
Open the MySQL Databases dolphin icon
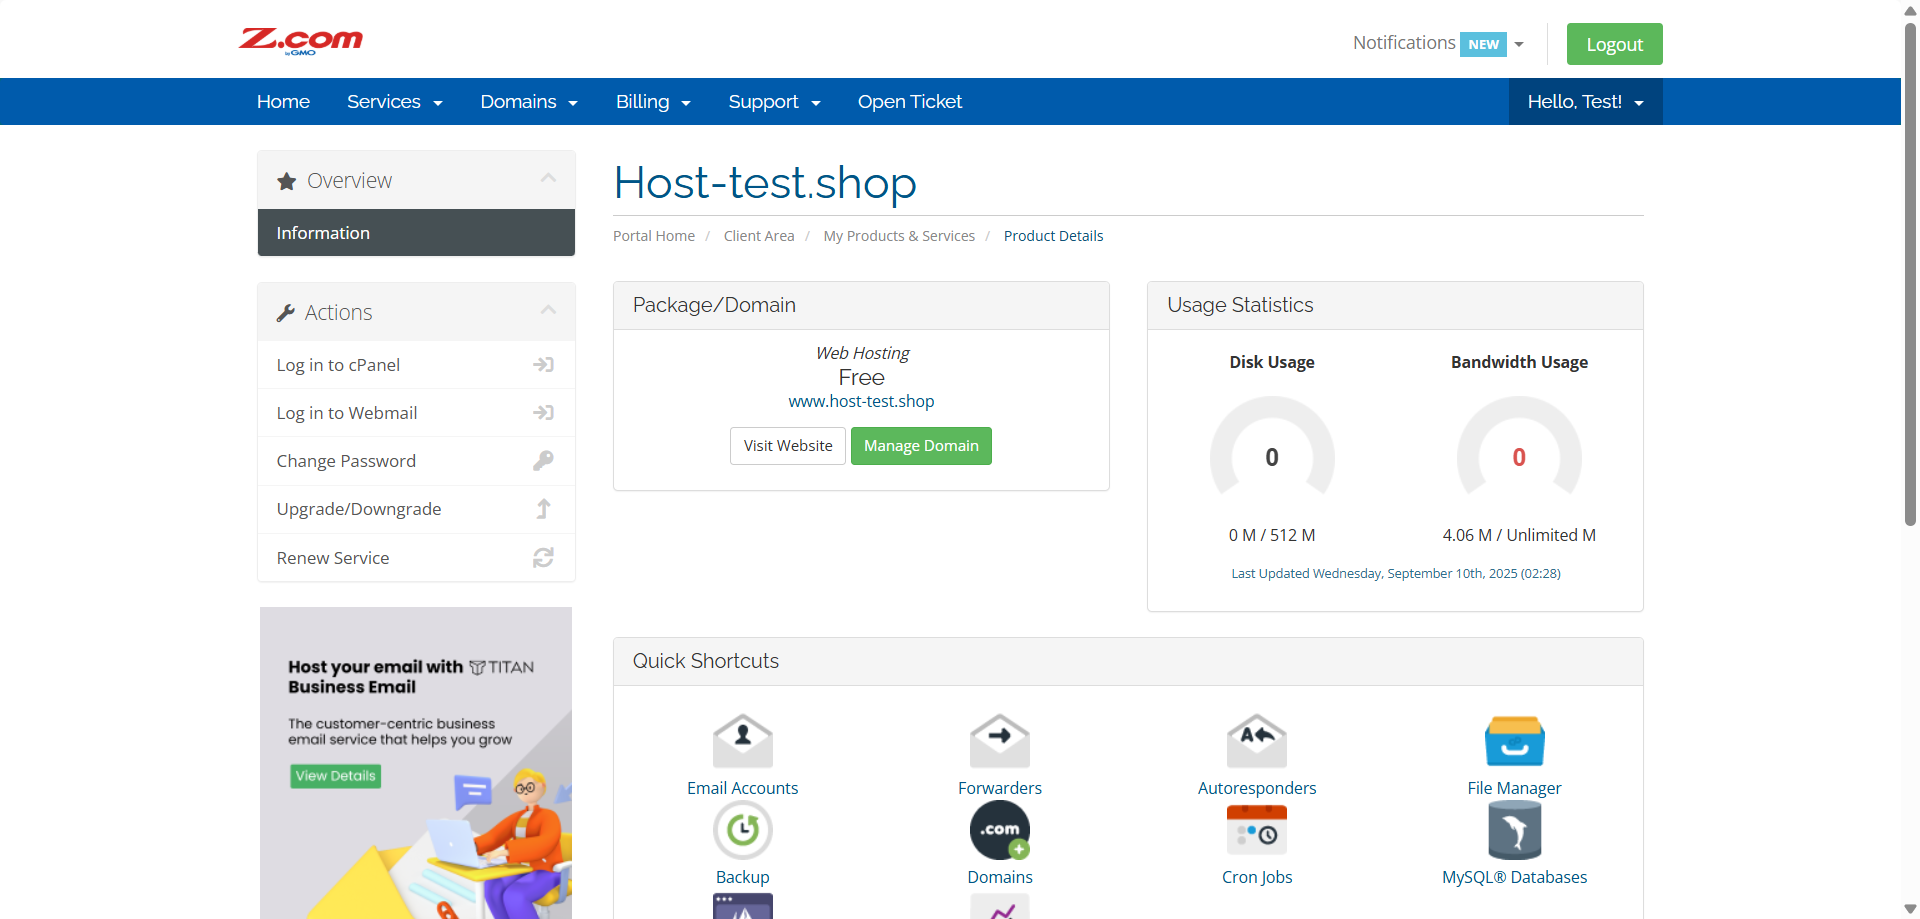[x=1514, y=830]
